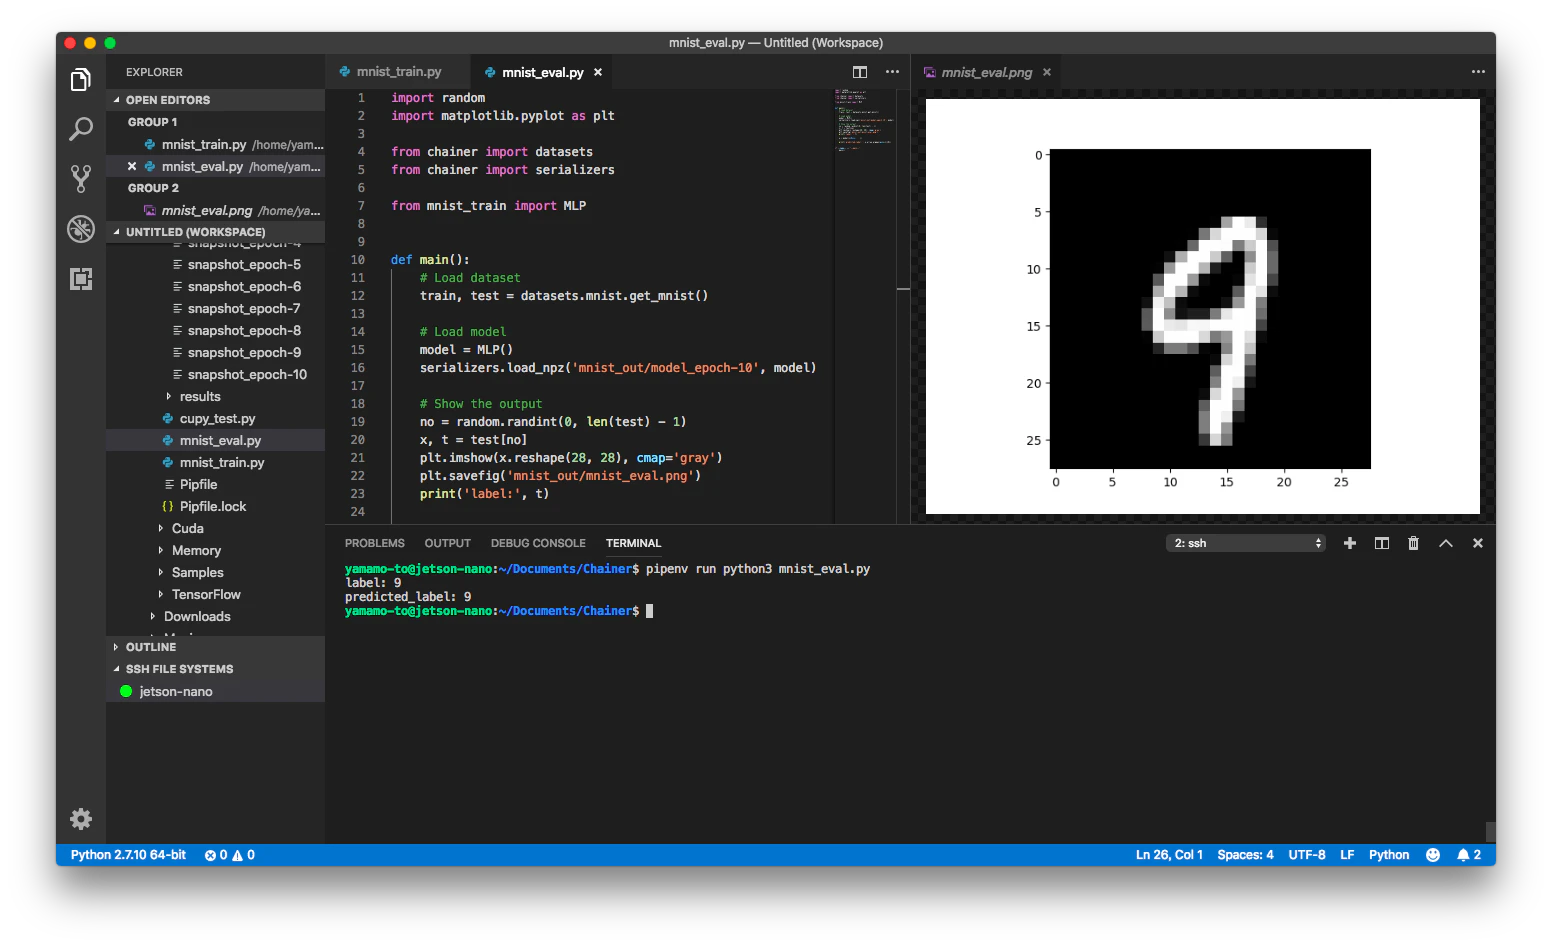Switch to the PROBLEMS panel tab

point(375,543)
